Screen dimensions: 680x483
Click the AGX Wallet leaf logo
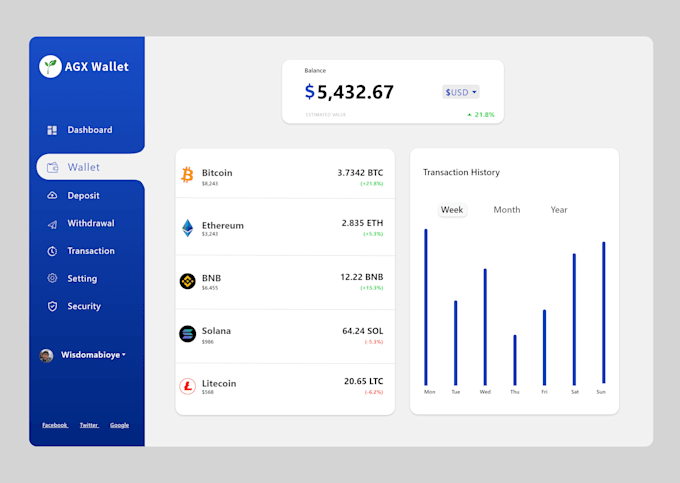(x=50, y=66)
